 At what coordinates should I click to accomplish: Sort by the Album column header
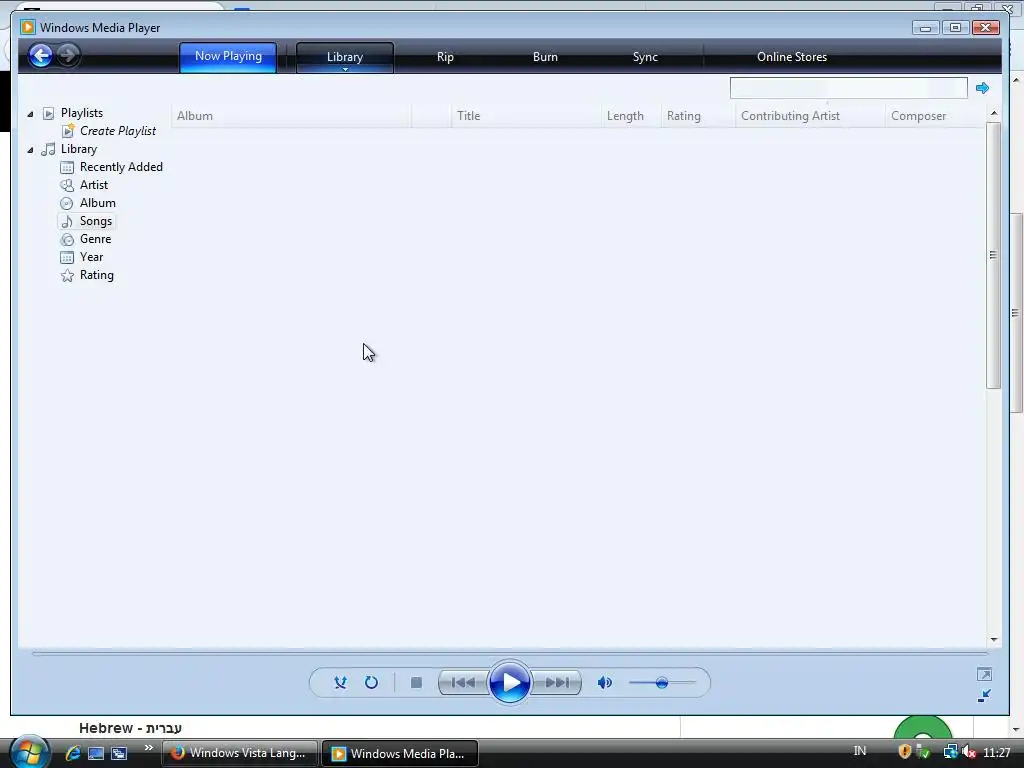[291, 116]
